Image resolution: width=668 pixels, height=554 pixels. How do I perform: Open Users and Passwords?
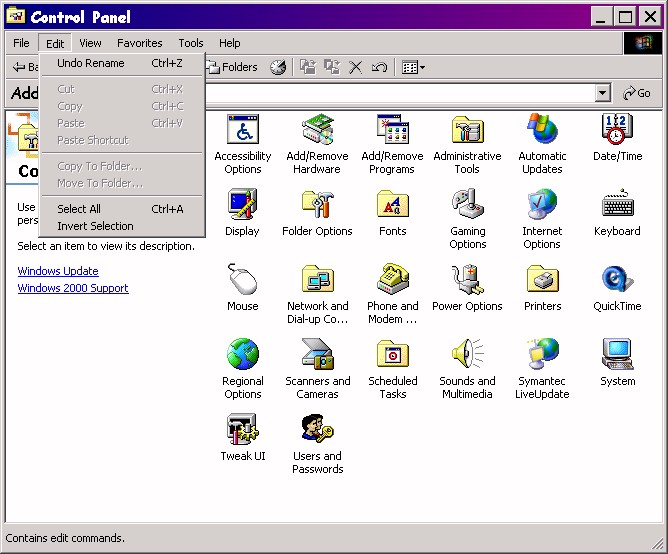point(317,444)
